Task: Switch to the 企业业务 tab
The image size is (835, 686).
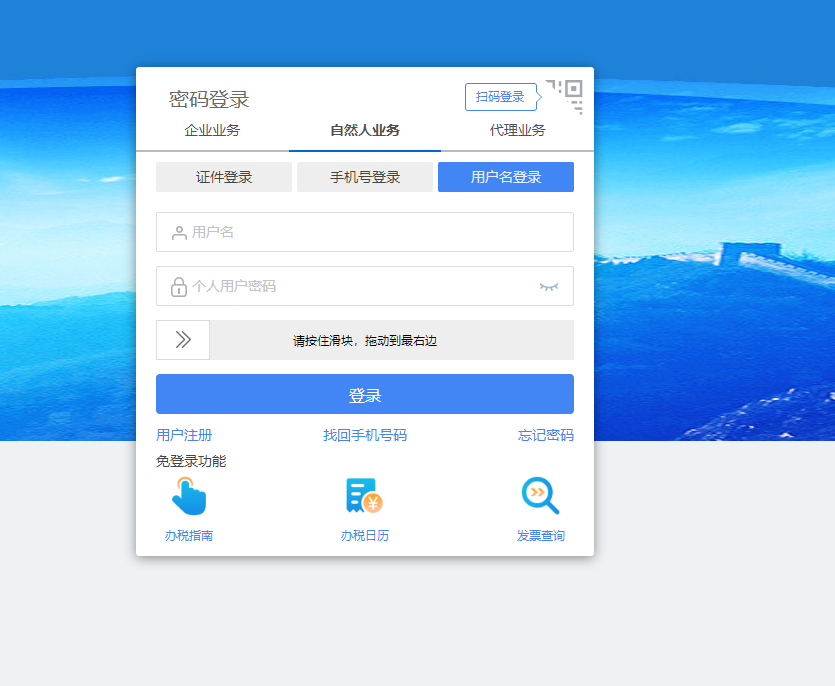Action: pos(212,130)
